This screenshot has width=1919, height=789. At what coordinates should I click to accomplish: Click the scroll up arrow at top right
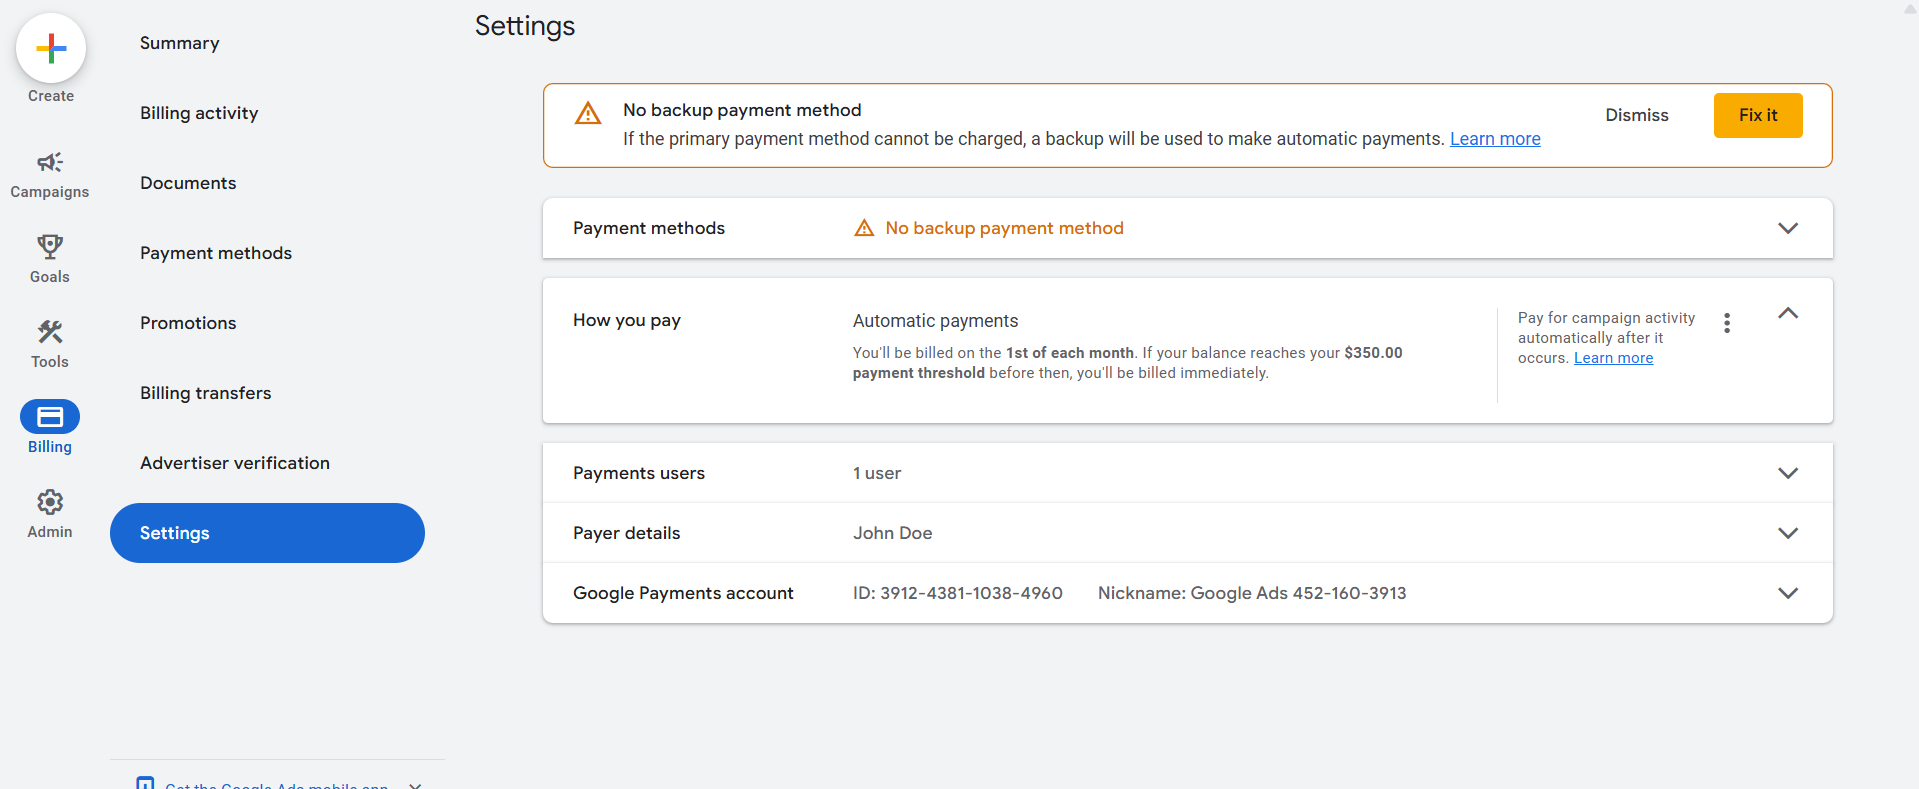1910,9
